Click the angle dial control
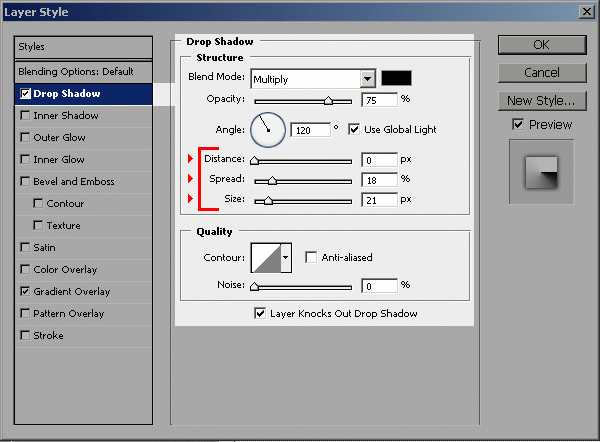This screenshot has width=600, height=442. pyautogui.click(x=267, y=128)
